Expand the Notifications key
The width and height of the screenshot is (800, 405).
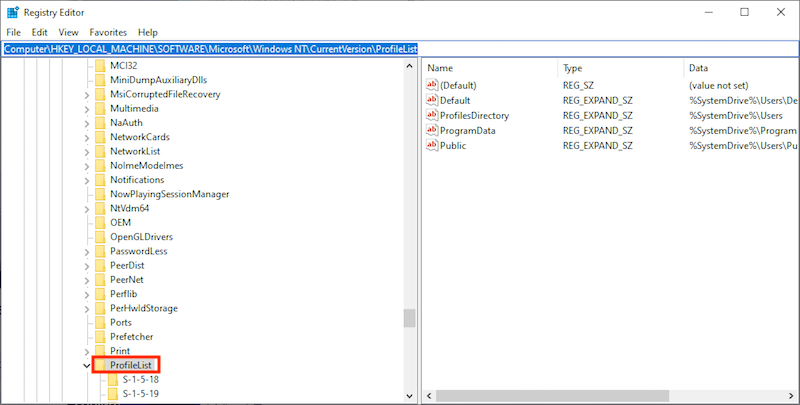coord(87,181)
